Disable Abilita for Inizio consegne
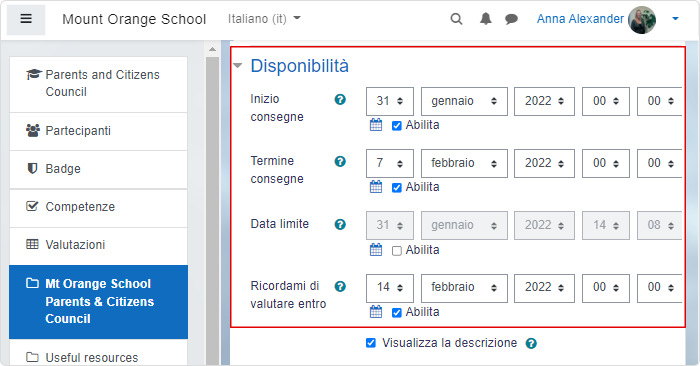The image size is (700, 366). (x=396, y=126)
